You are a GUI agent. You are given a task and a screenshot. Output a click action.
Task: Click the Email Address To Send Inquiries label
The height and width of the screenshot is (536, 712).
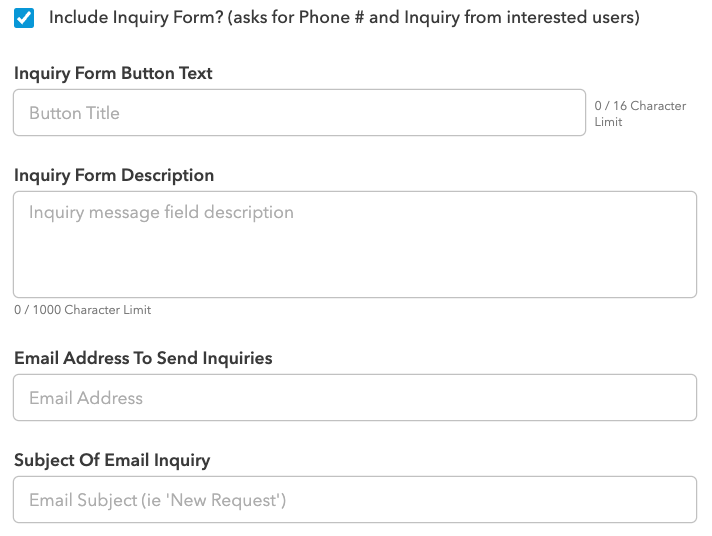pos(143,358)
